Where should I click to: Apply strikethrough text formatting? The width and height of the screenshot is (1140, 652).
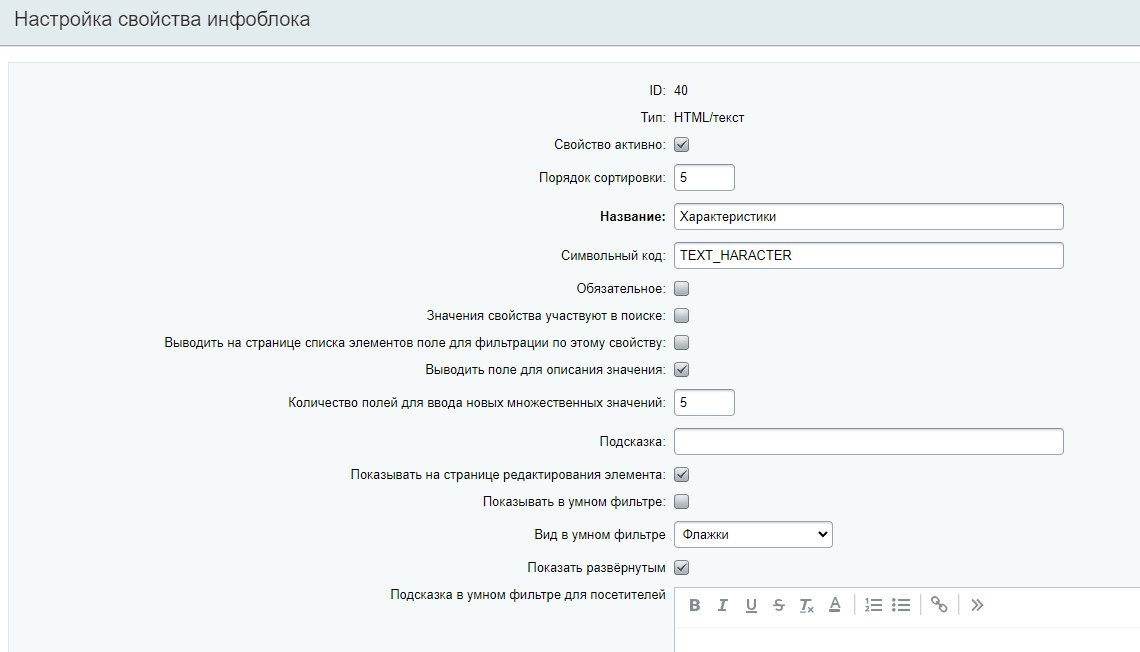779,605
